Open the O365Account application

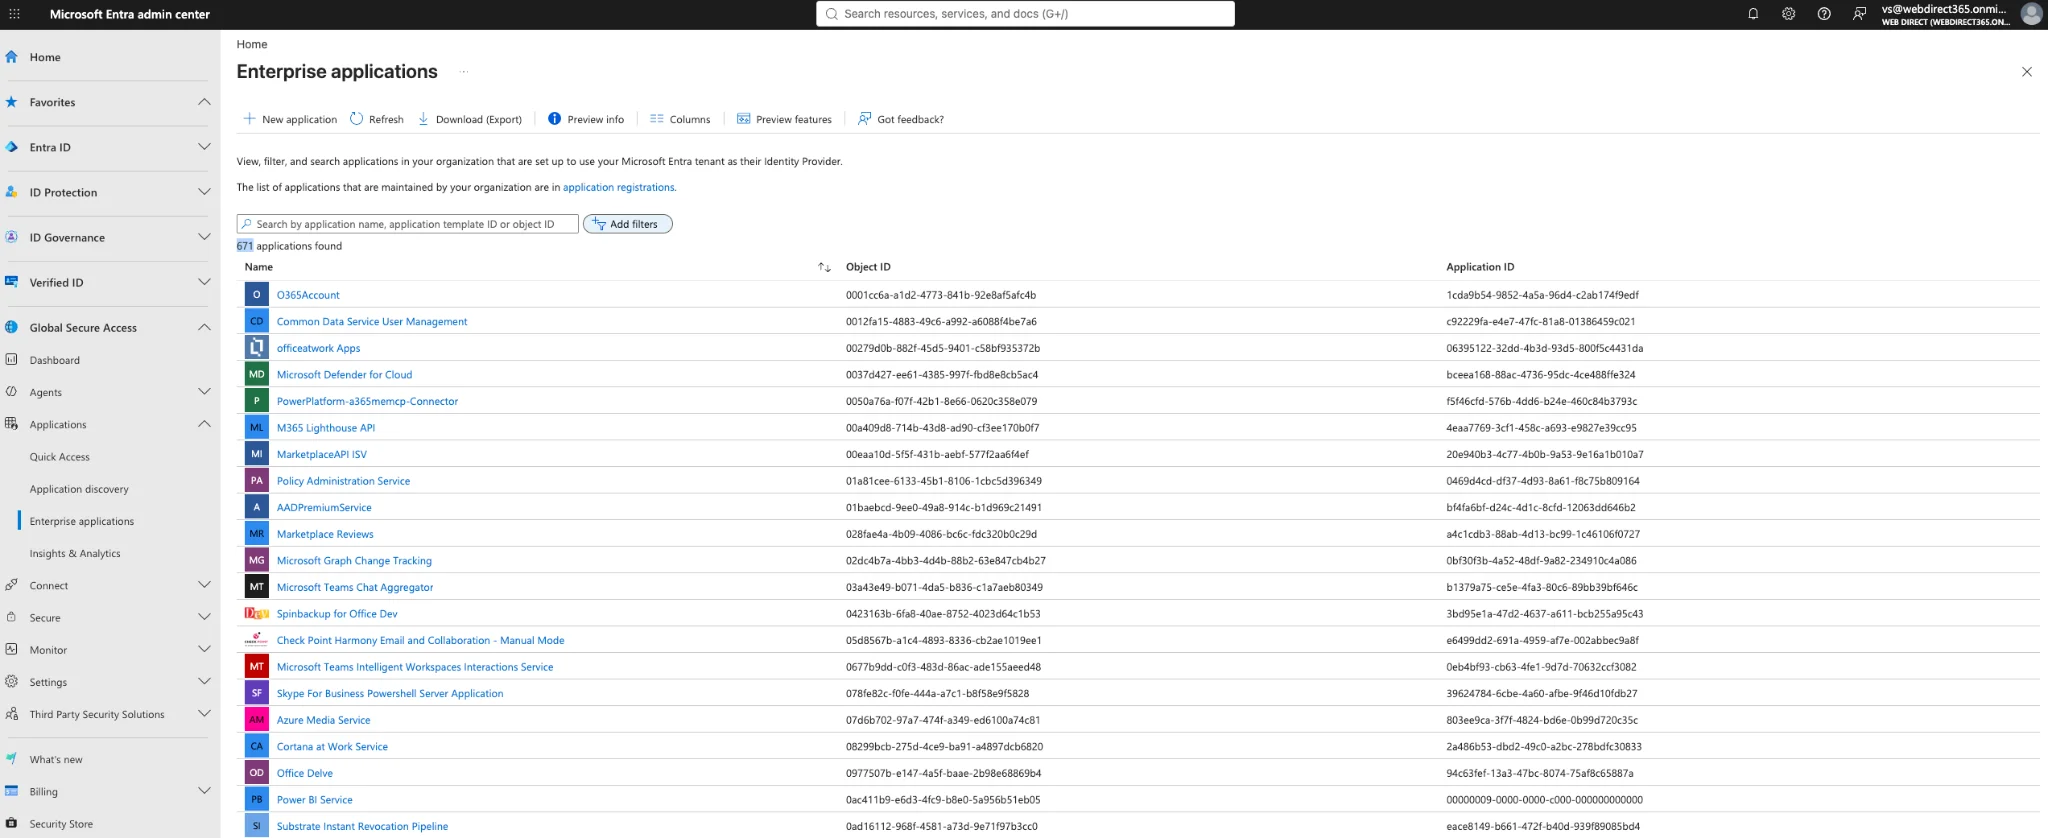coord(308,295)
